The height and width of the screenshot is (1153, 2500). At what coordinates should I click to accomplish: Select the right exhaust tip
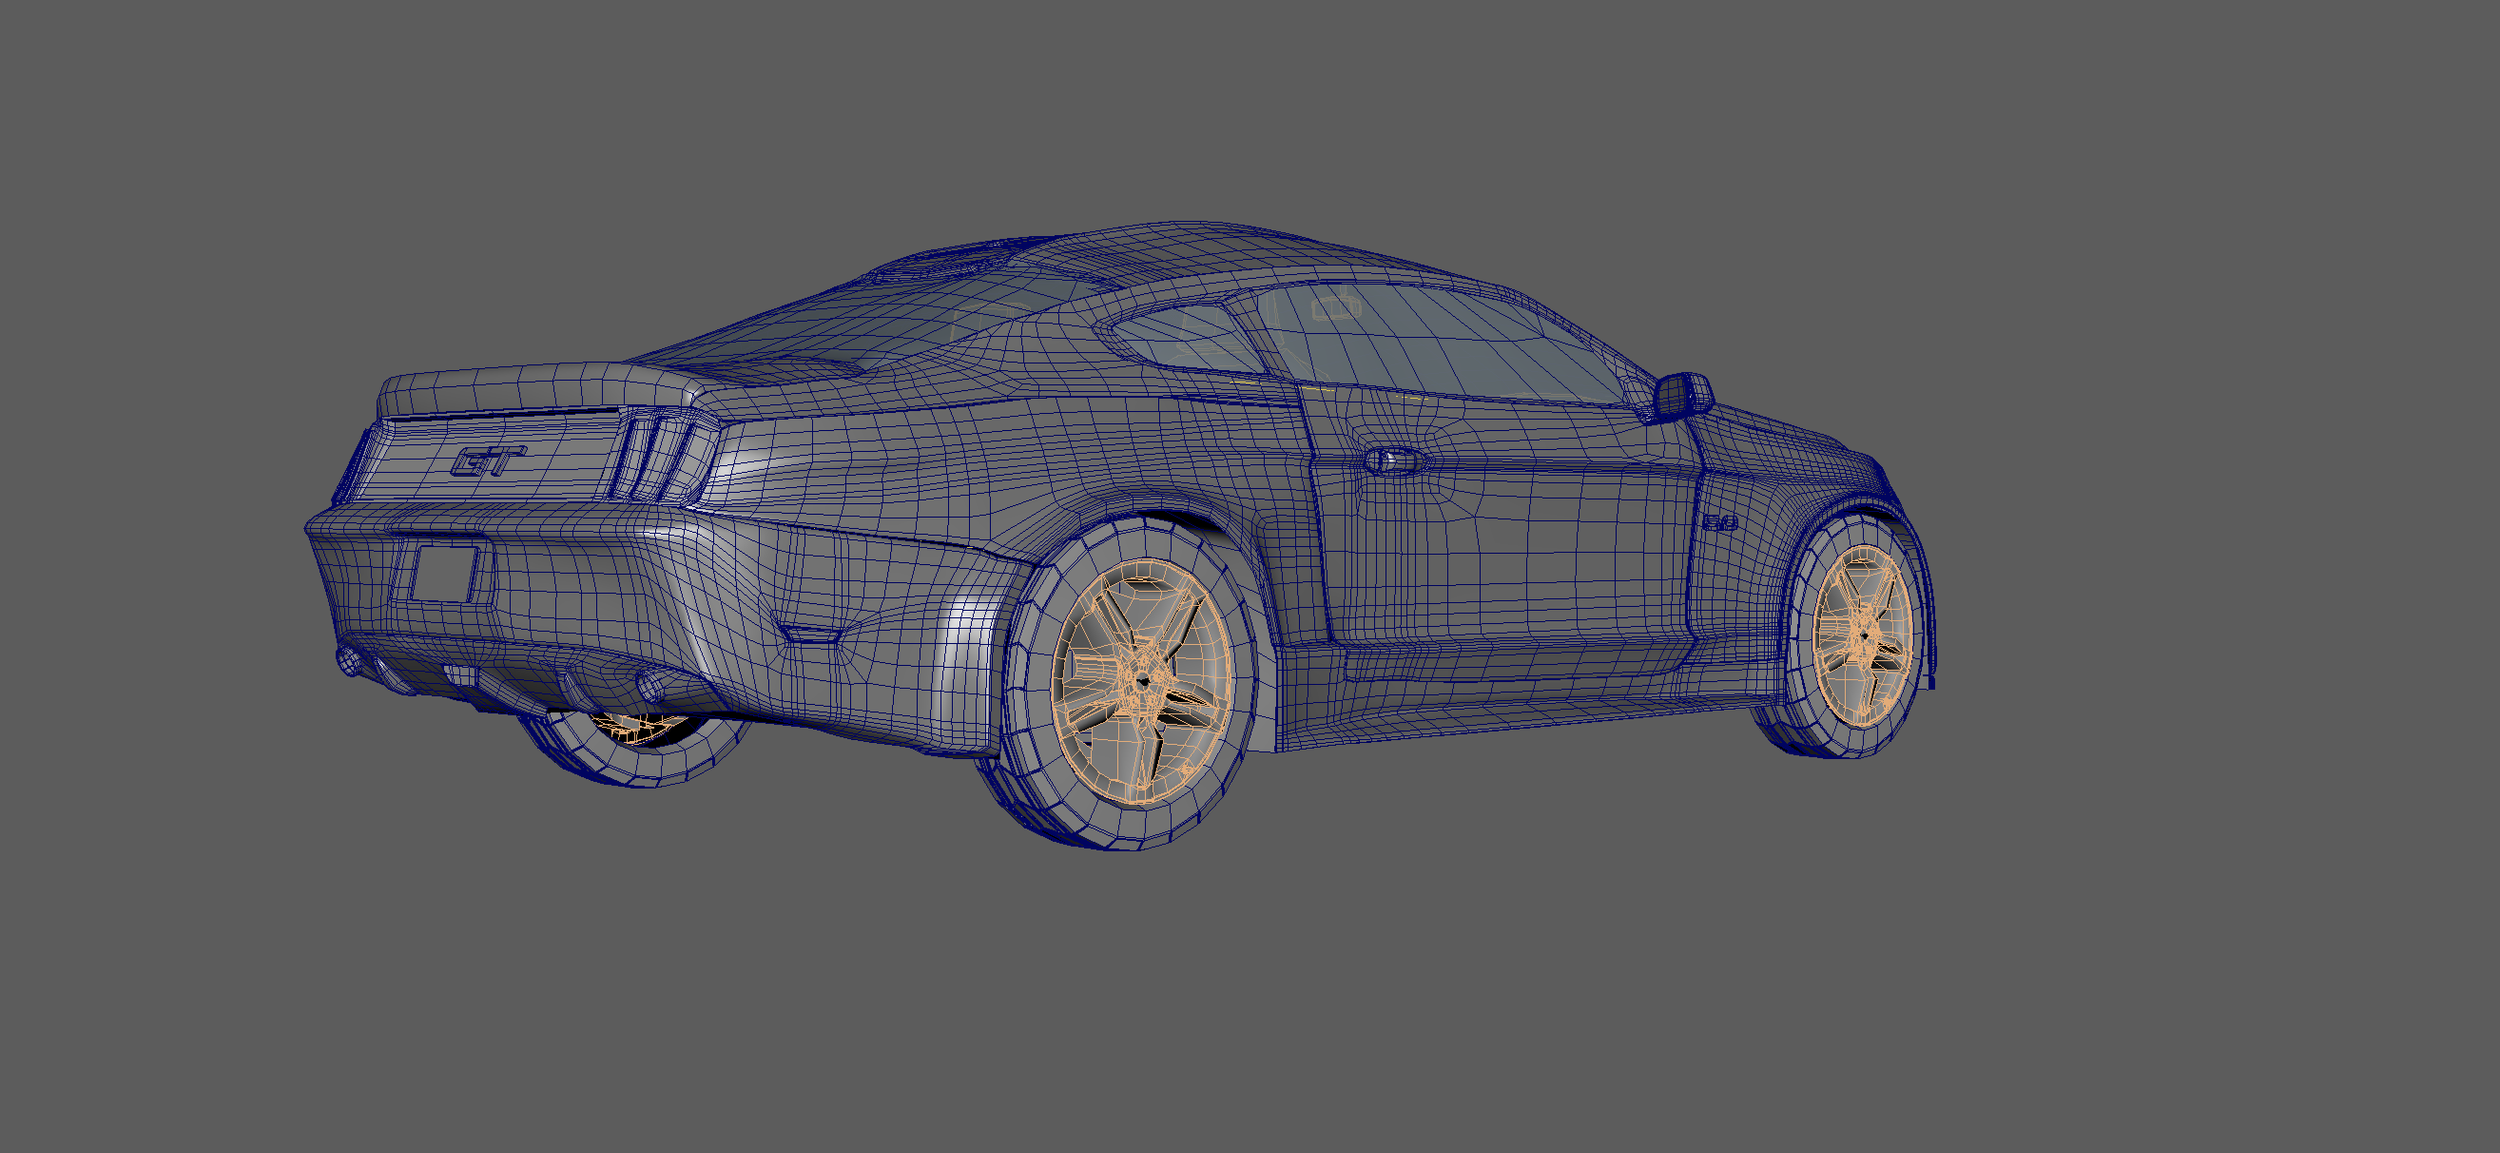pos(651,687)
